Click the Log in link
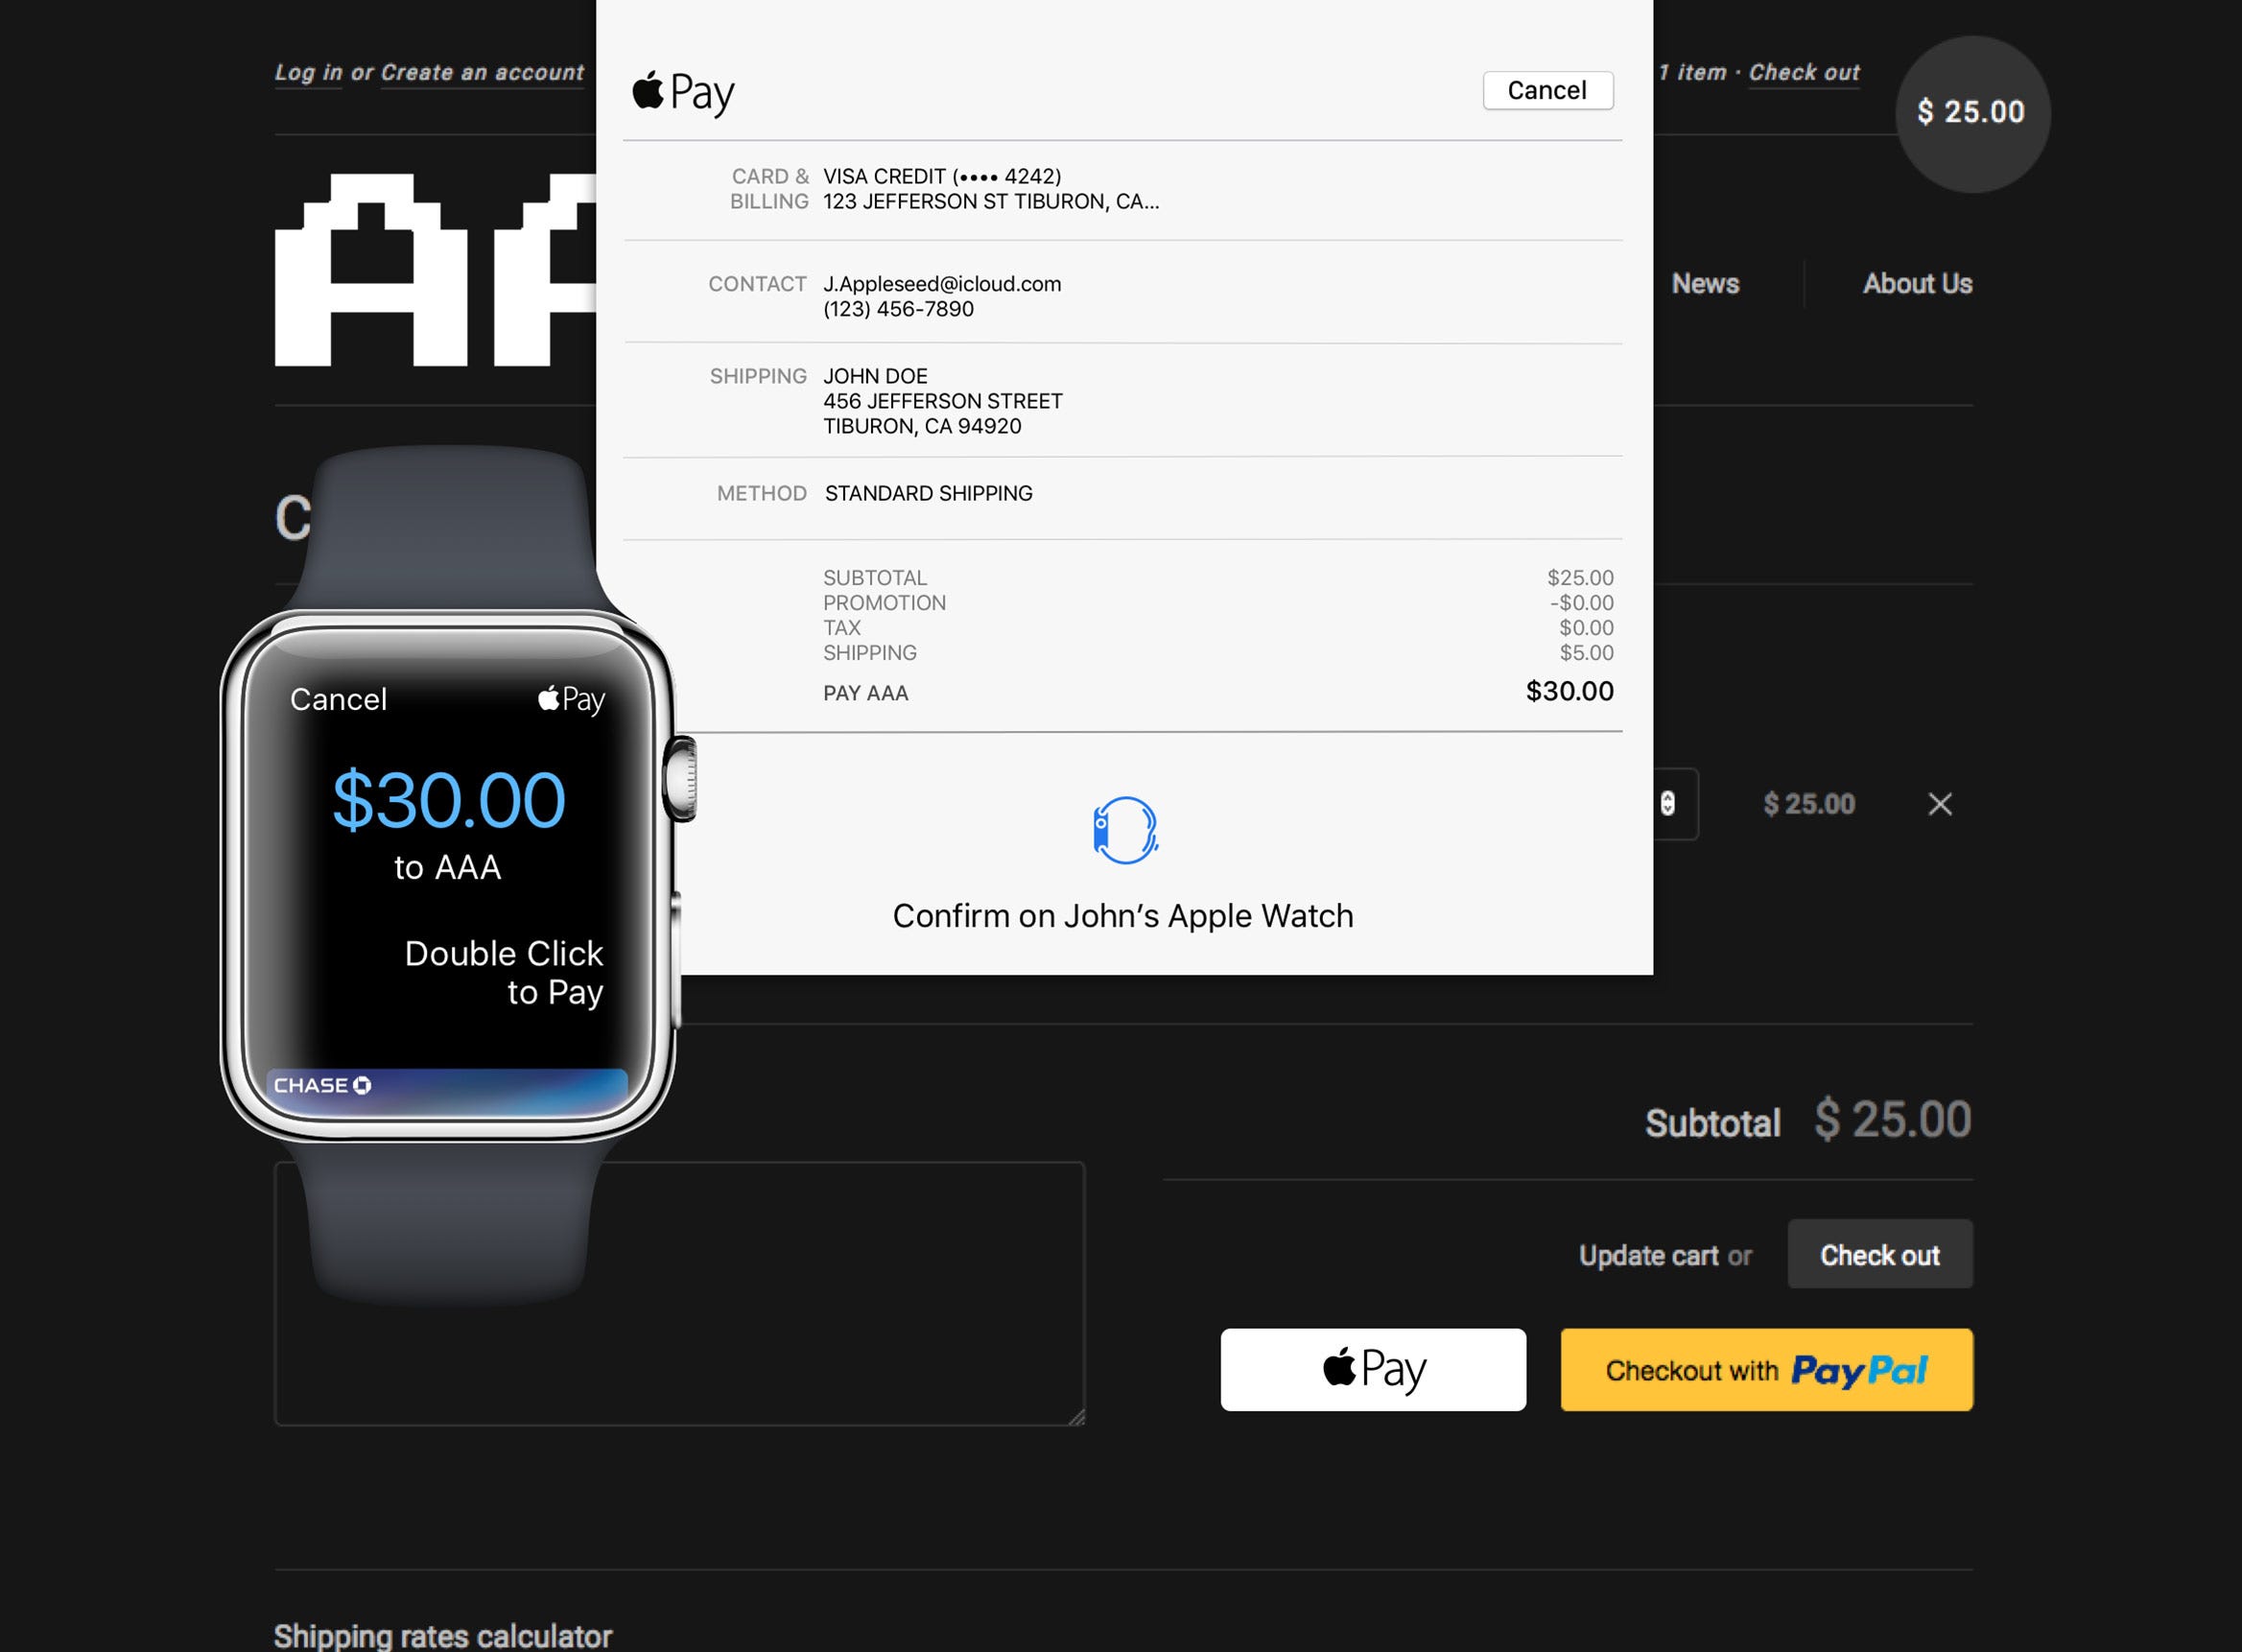The image size is (2242, 1652). [x=308, y=73]
